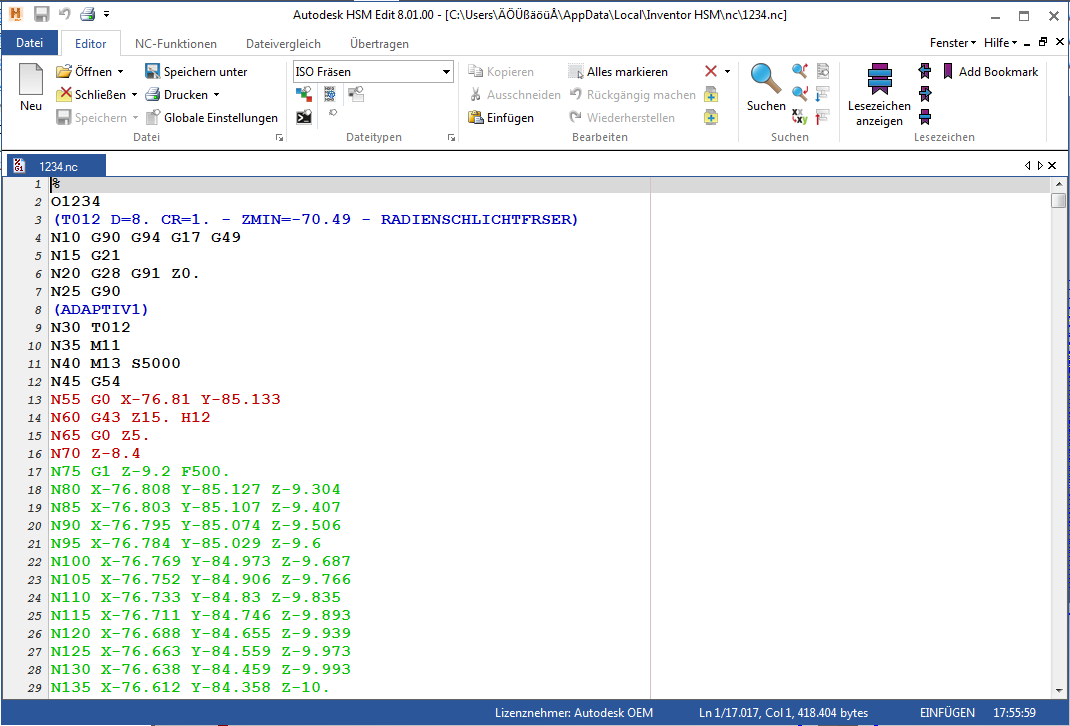The height and width of the screenshot is (726, 1070).
Task: Click the previous document tab arrow
Action: click(x=1028, y=166)
